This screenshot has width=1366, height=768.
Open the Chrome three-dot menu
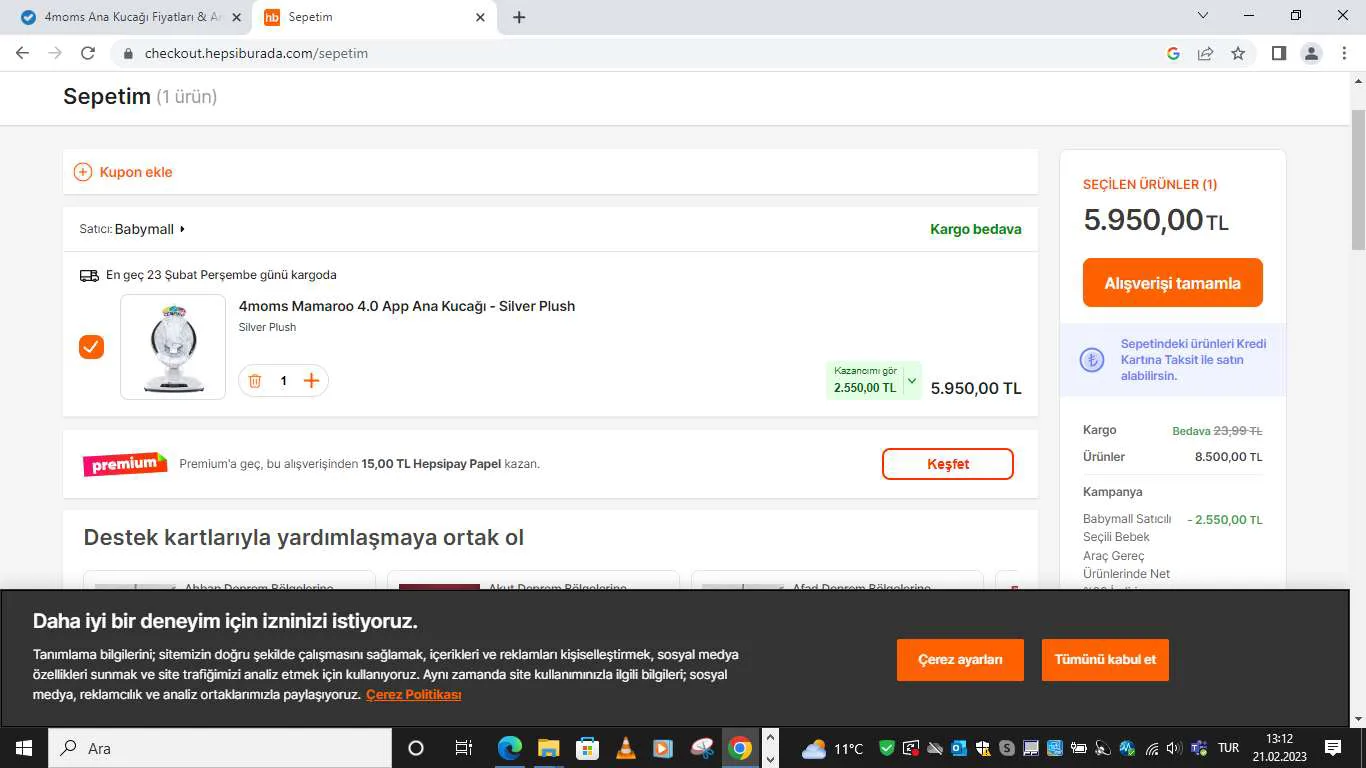(1344, 54)
